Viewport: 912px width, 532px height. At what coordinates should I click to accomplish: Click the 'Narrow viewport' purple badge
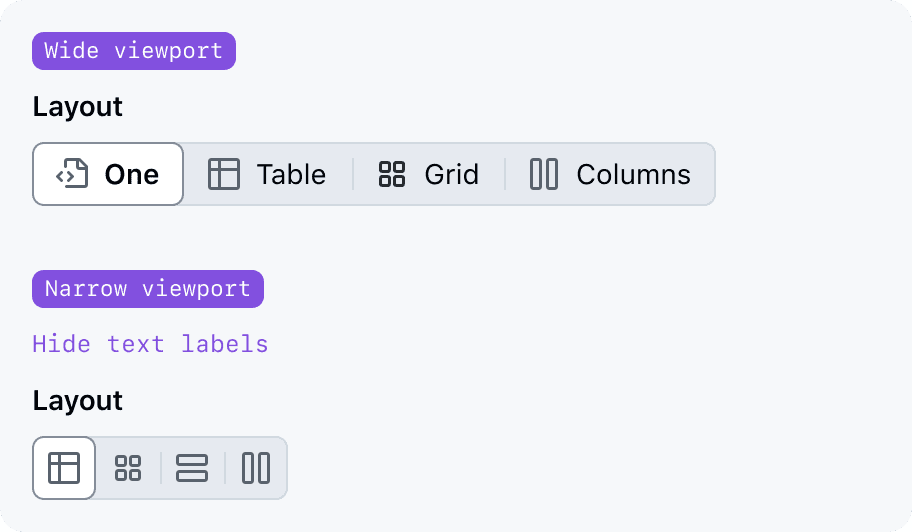click(x=148, y=289)
